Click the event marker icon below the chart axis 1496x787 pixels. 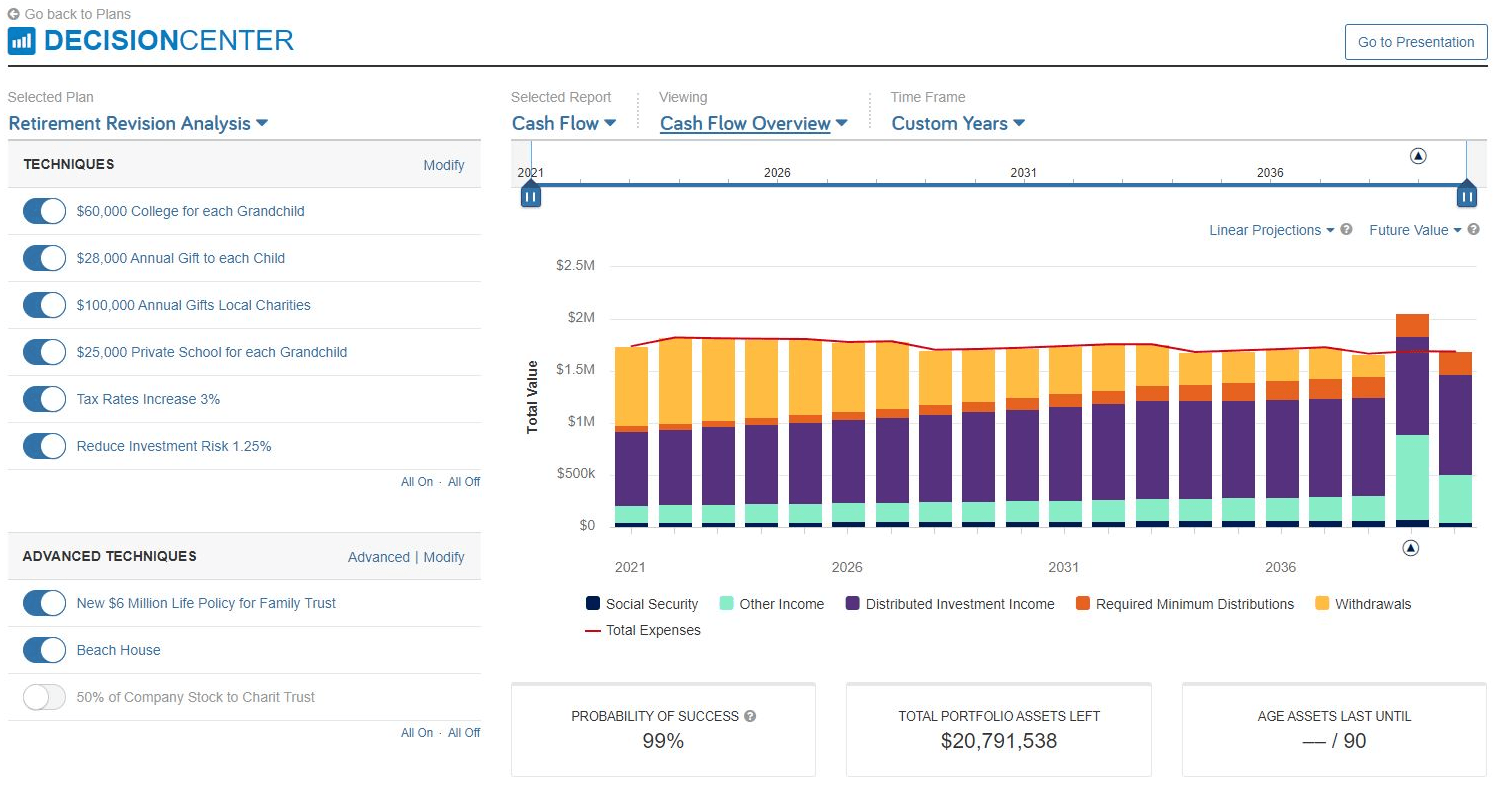[1410, 548]
